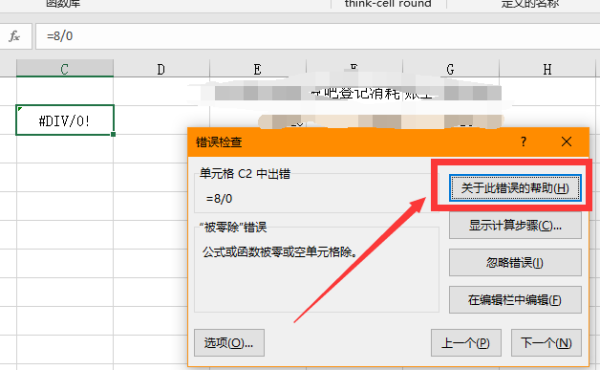
Task: Go to Previous (P) error
Action: (466, 342)
